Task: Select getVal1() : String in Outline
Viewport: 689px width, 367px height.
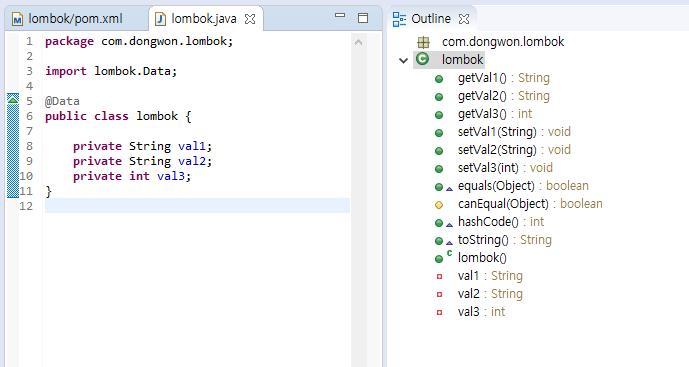Action: 504,78
